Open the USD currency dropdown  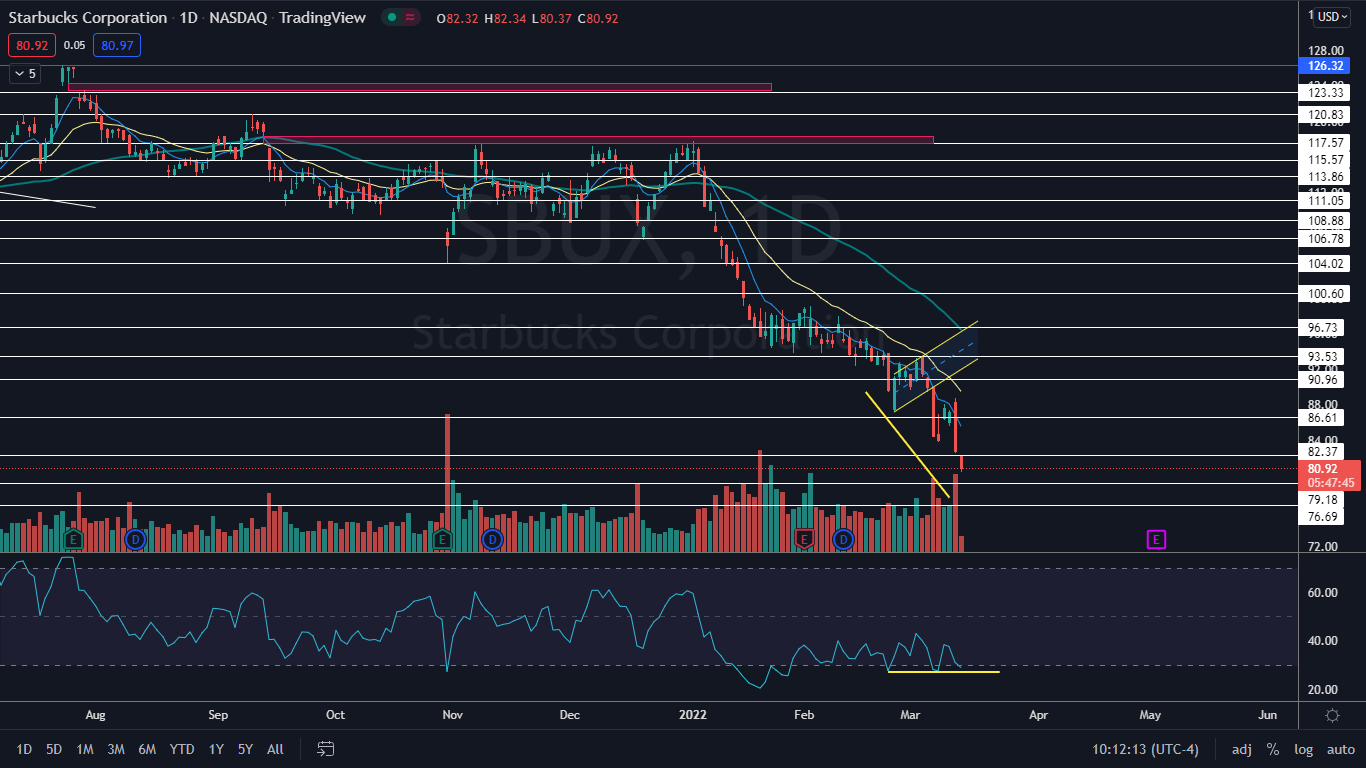coord(1332,16)
